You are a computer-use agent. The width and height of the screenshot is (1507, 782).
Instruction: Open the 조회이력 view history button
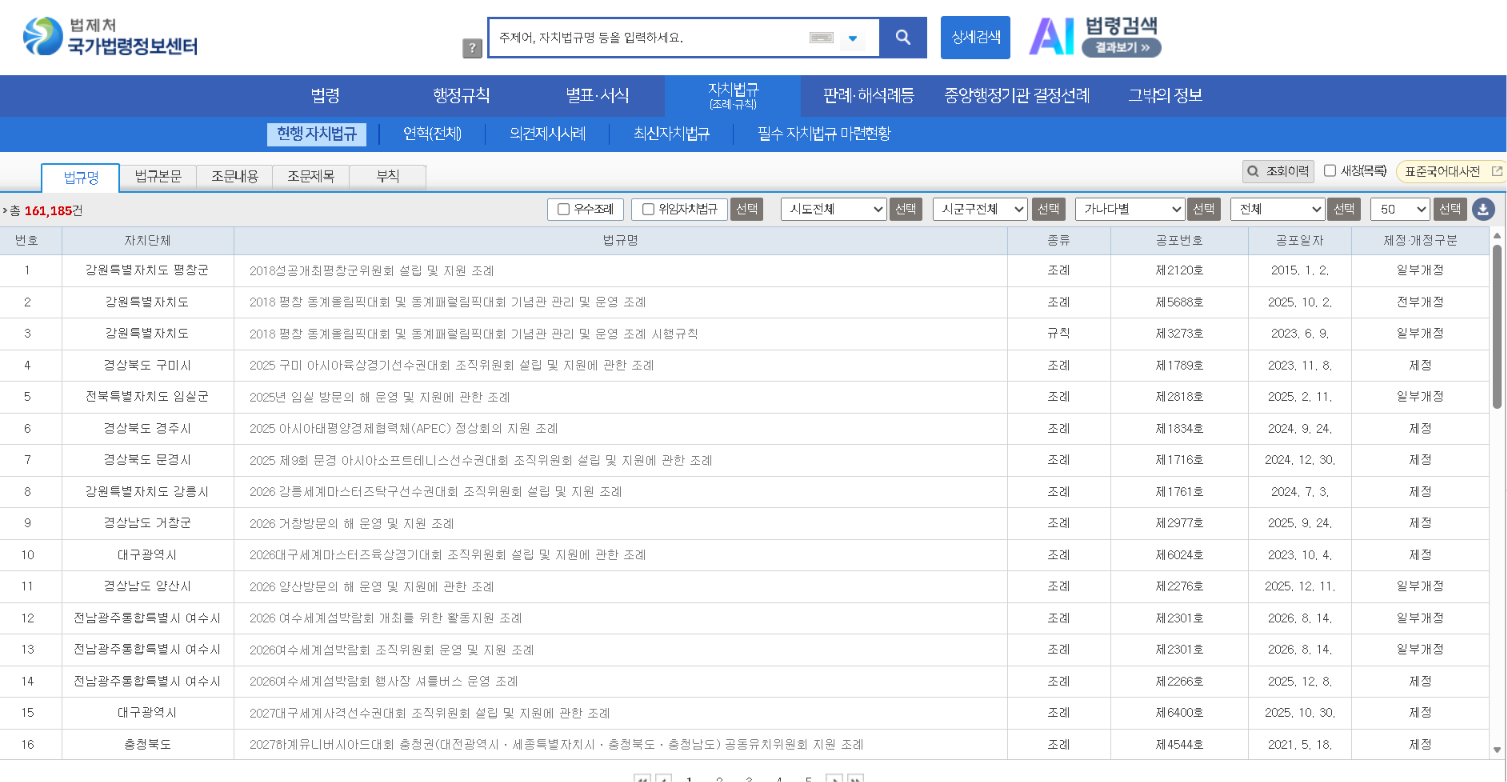point(1278,171)
